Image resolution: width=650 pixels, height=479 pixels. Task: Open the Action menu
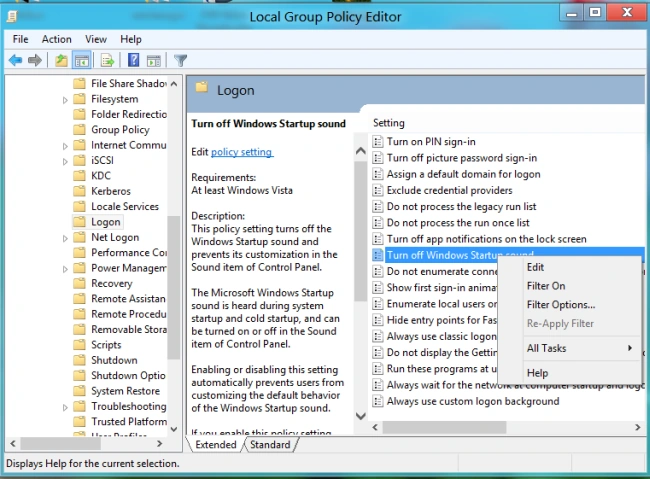pos(56,39)
